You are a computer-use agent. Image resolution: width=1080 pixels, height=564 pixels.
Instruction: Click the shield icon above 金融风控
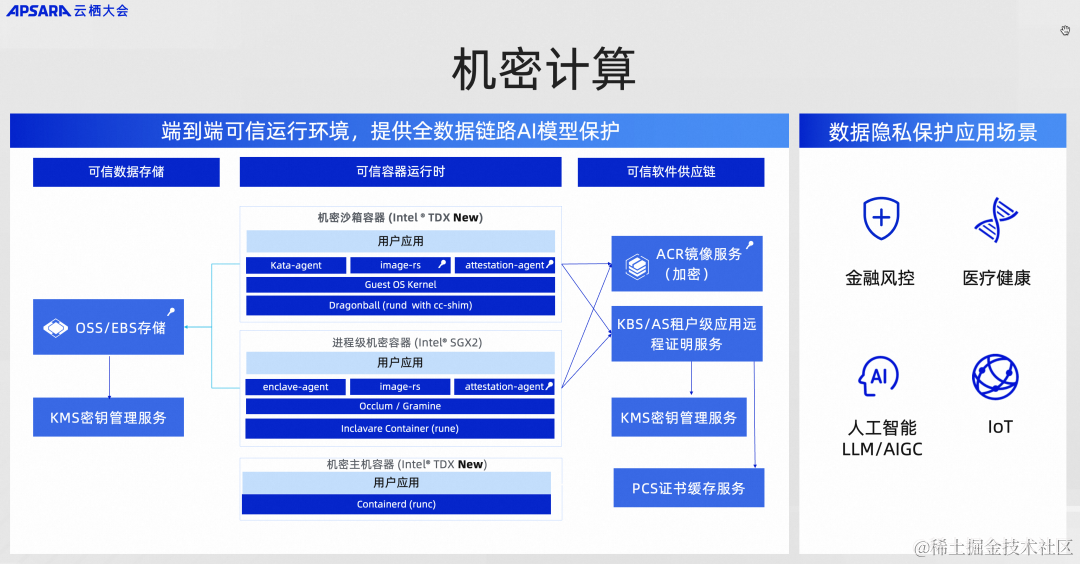(x=882, y=219)
